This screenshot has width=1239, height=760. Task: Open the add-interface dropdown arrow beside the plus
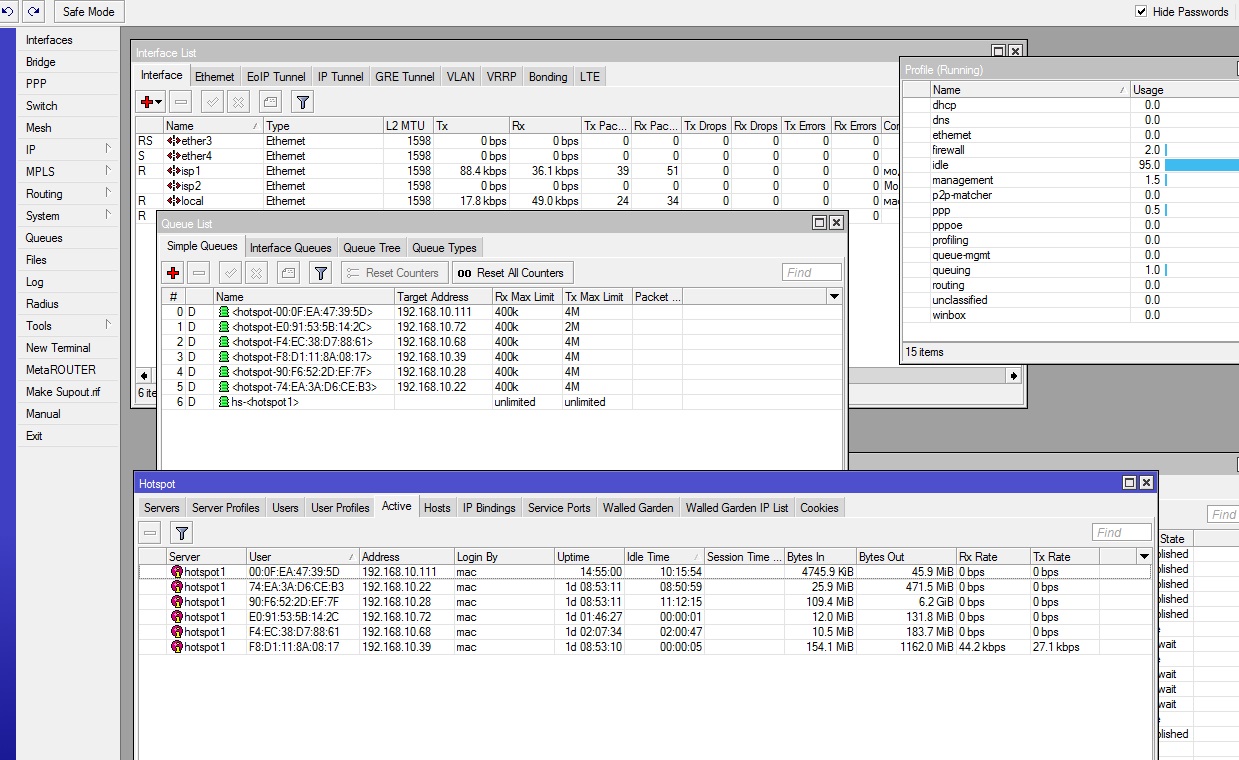point(159,102)
